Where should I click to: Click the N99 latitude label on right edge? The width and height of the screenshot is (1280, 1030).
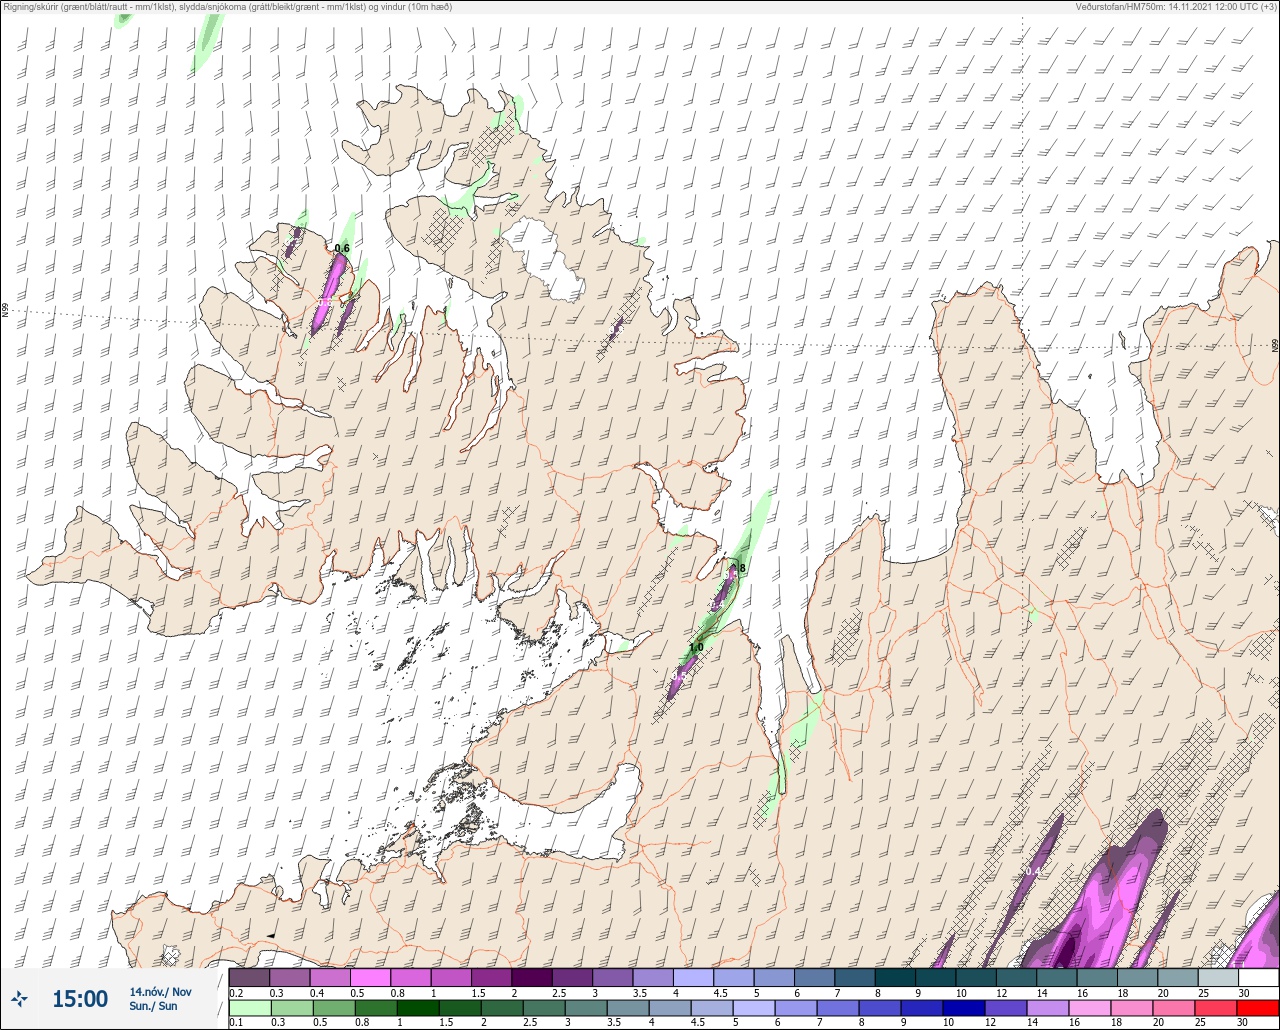pos(1275,345)
